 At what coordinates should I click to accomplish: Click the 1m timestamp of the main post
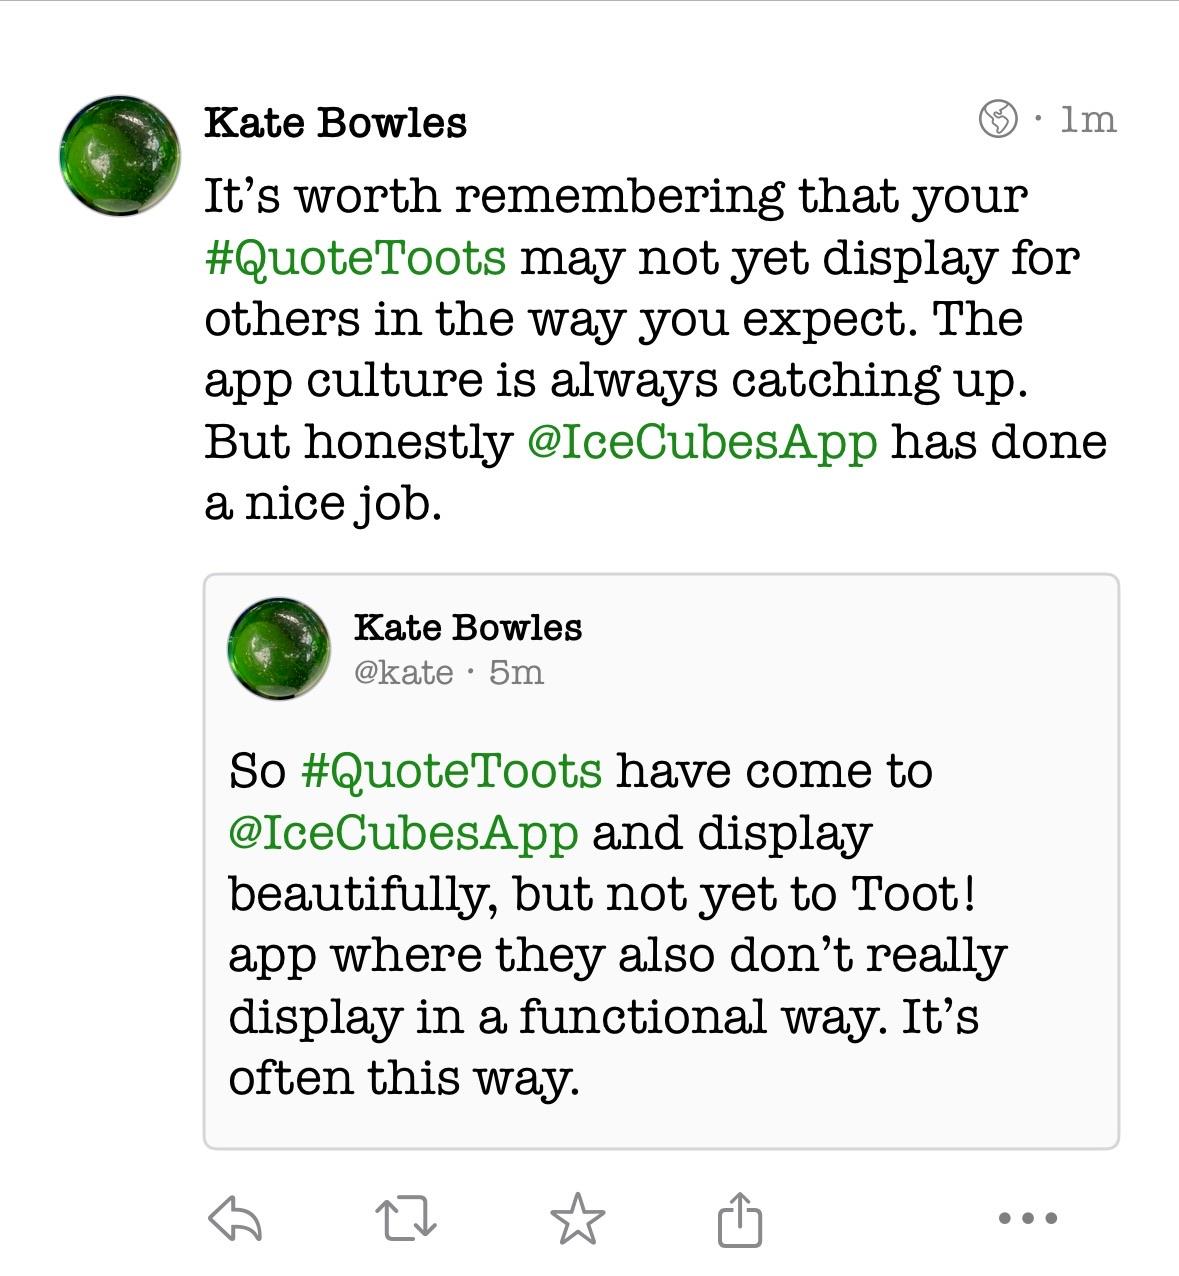(x=1088, y=119)
